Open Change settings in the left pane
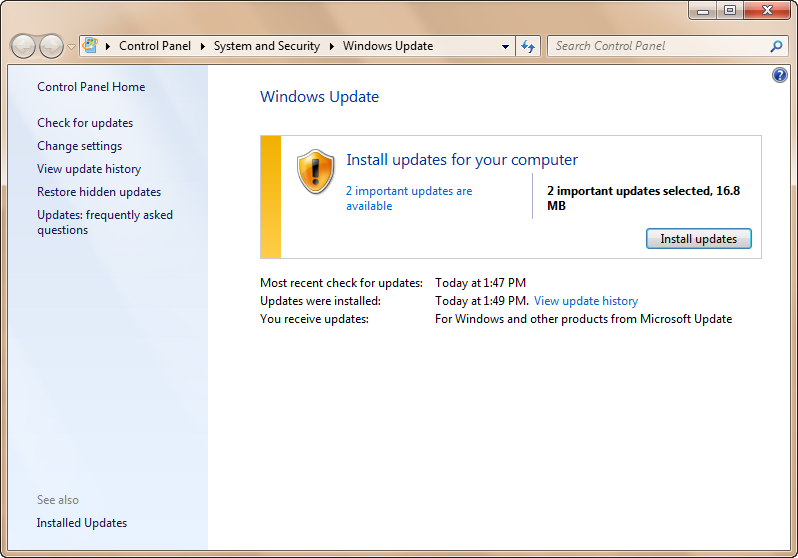 tap(79, 146)
